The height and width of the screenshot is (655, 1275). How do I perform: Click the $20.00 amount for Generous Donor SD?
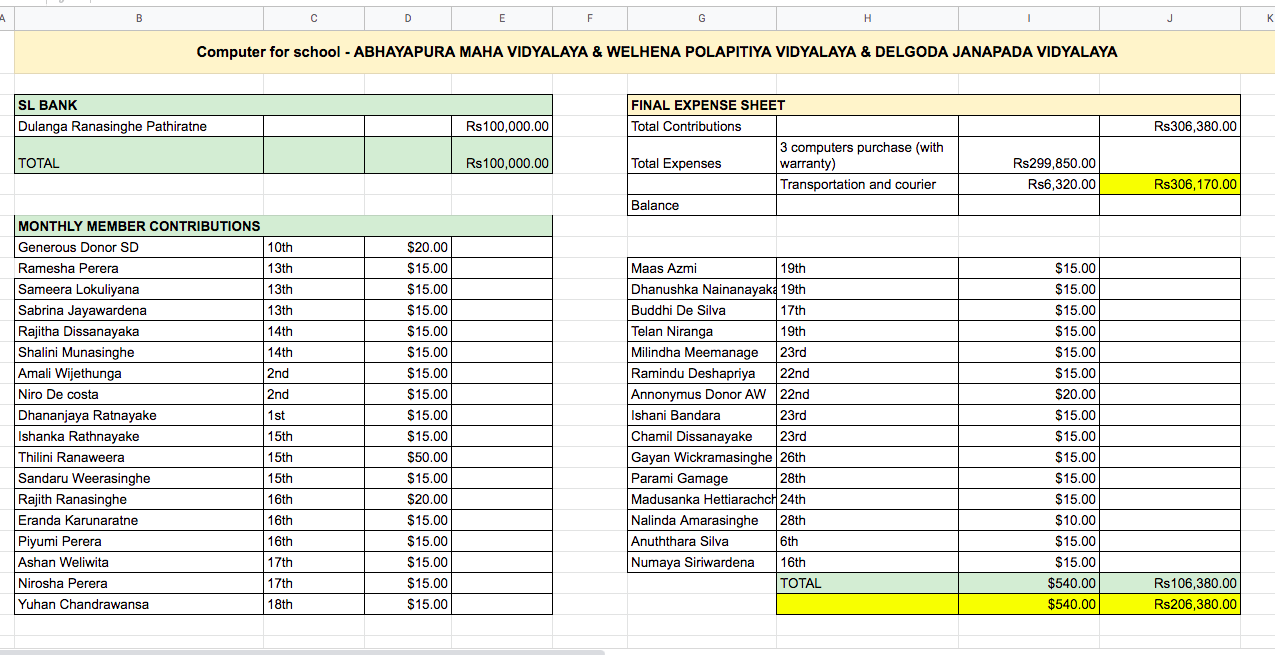(x=408, y=247)
